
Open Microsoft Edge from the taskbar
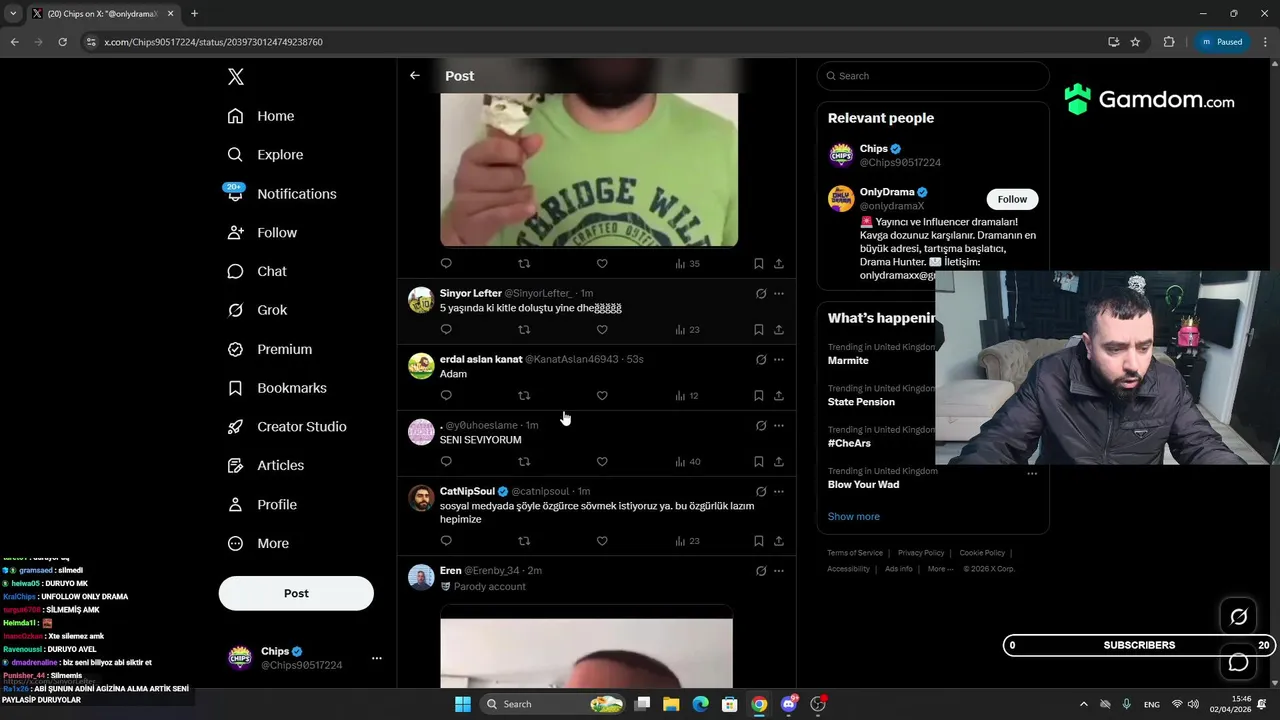click(701, 704)
